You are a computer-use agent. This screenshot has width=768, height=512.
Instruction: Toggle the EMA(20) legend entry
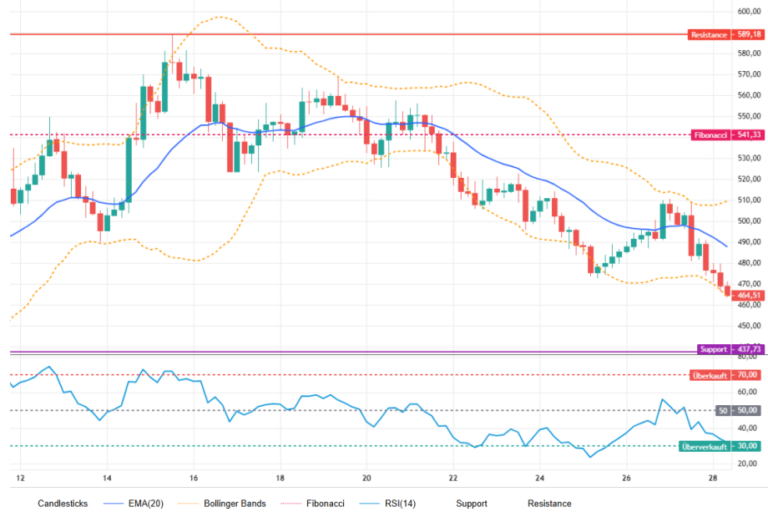click(x=134, y=503)
